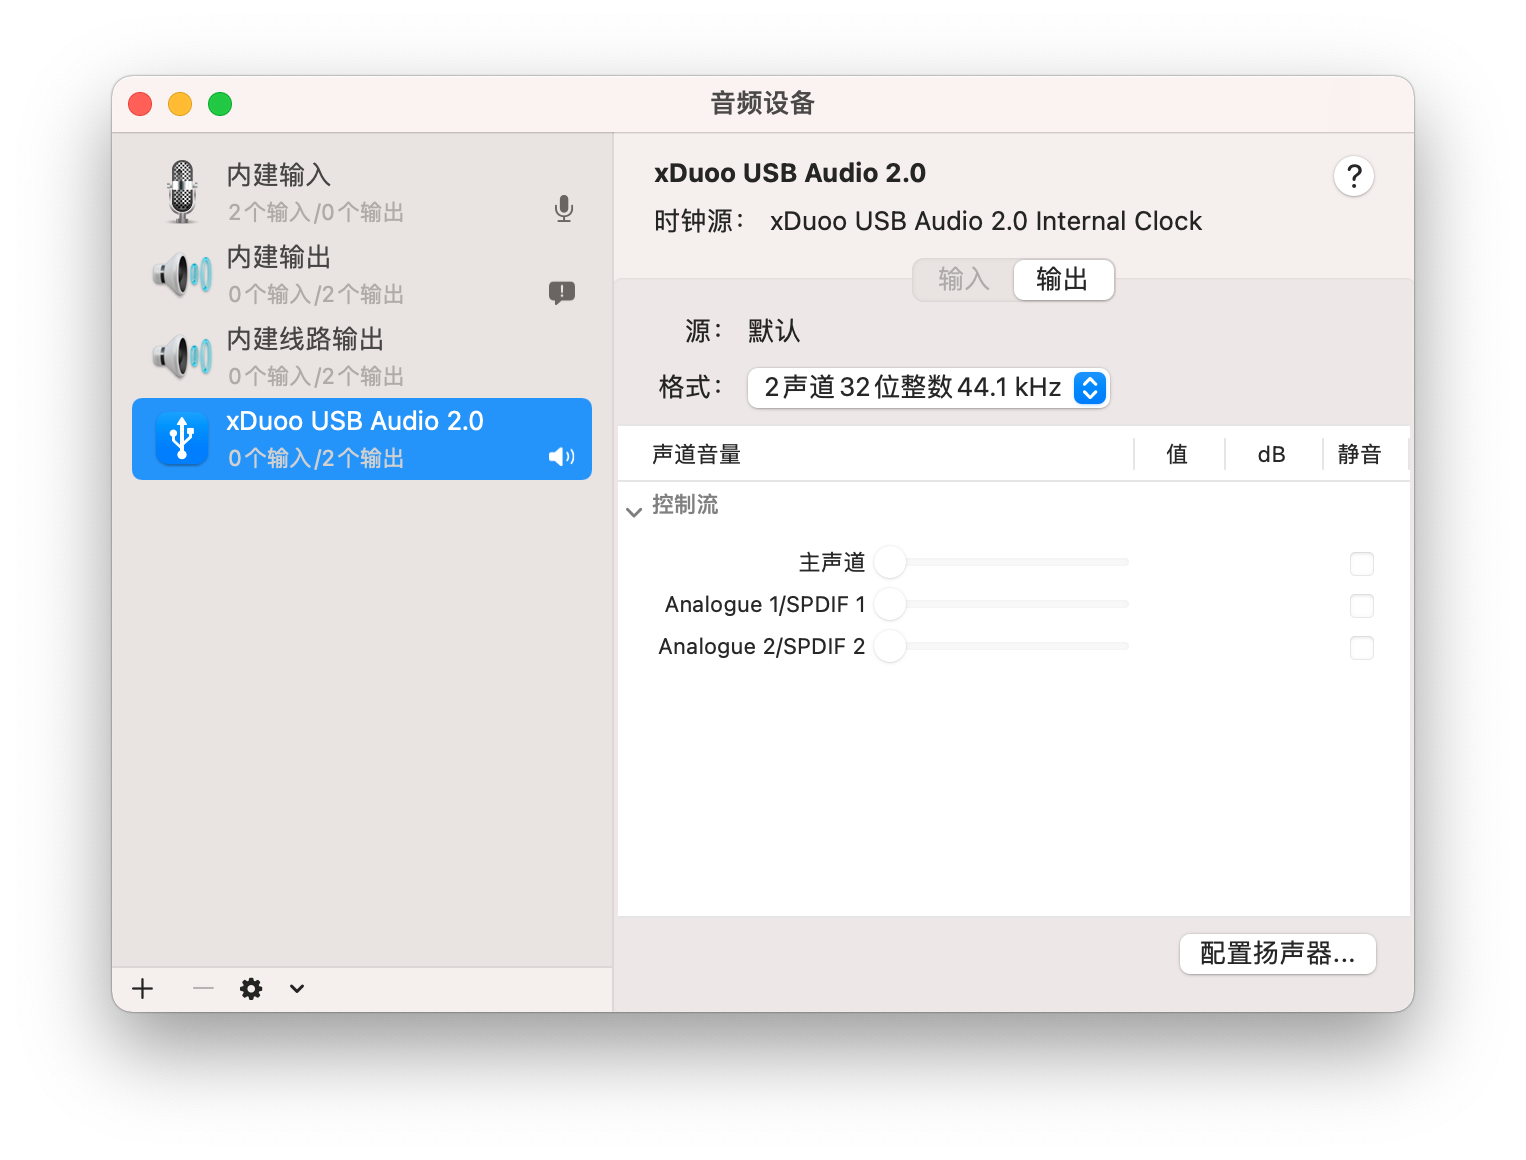The image size is (1526, 1160).
Task: Click the default input microphone indicator
Action: point(564,209)
